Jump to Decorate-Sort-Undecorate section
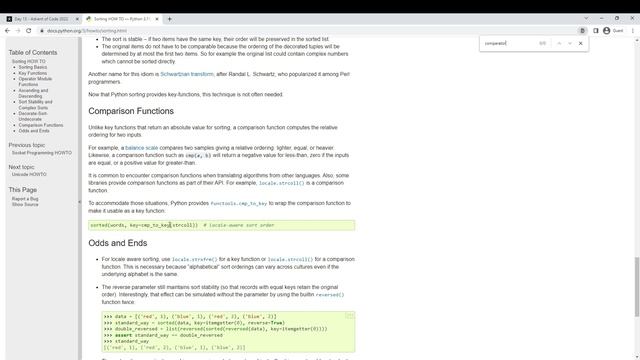 33,116
